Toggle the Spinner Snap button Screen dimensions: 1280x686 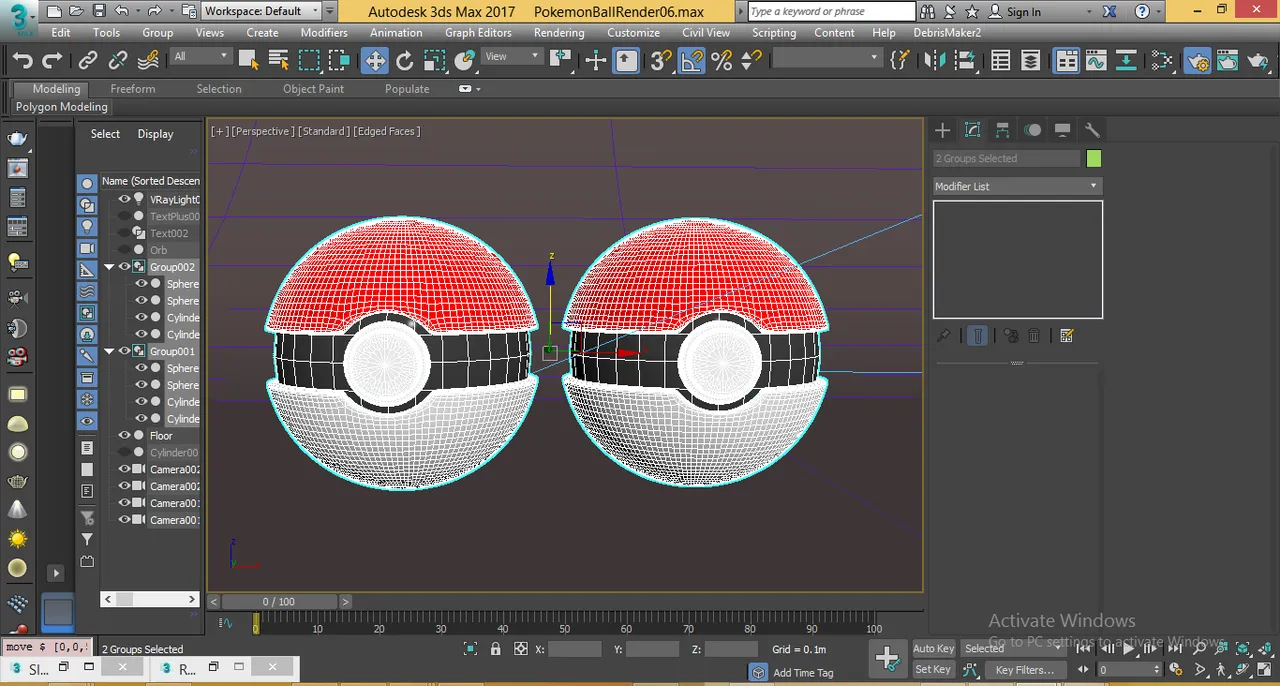point(751,61)
